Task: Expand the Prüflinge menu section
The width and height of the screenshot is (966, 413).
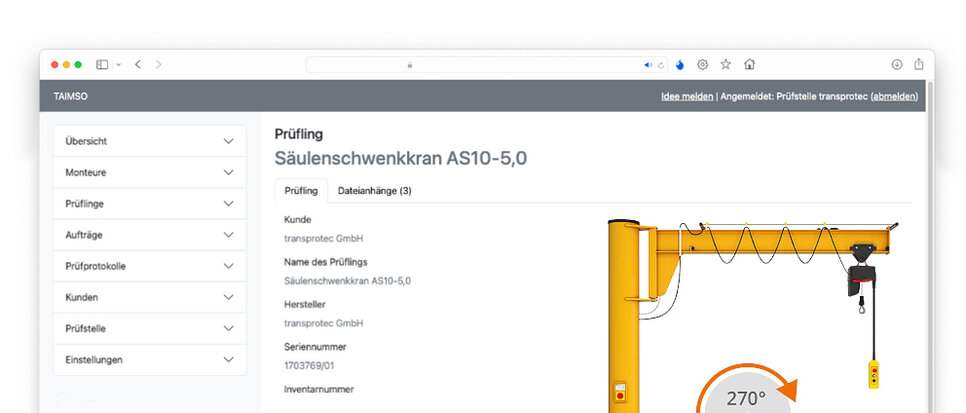Action: (150, 203)
